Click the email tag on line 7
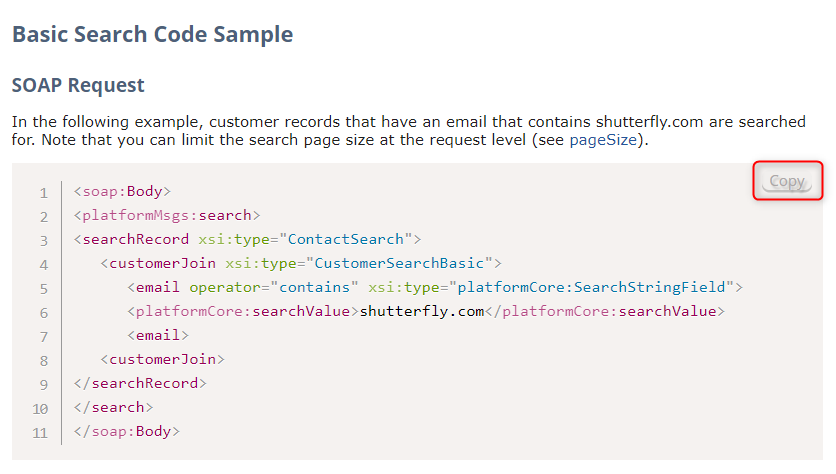836x474 pixels. pyautogui.click(x=157, y=335)
